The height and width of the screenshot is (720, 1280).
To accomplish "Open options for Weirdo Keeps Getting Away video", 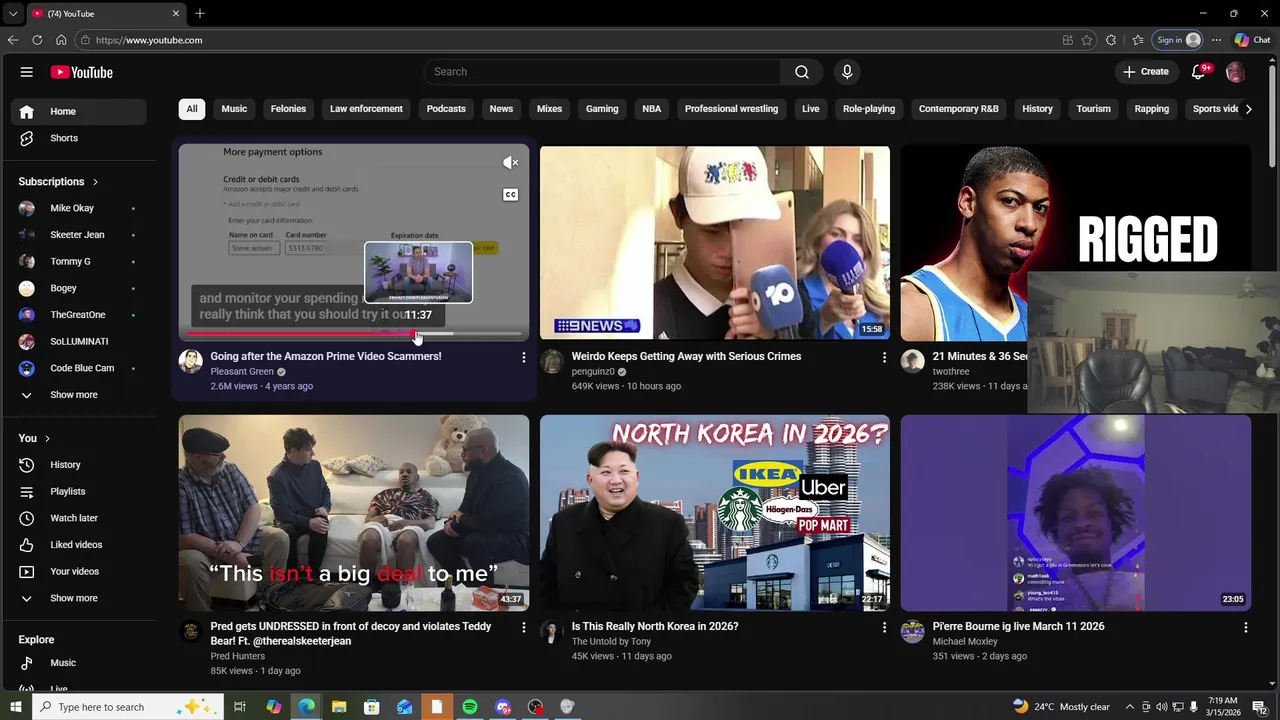I will pos(884,357).
